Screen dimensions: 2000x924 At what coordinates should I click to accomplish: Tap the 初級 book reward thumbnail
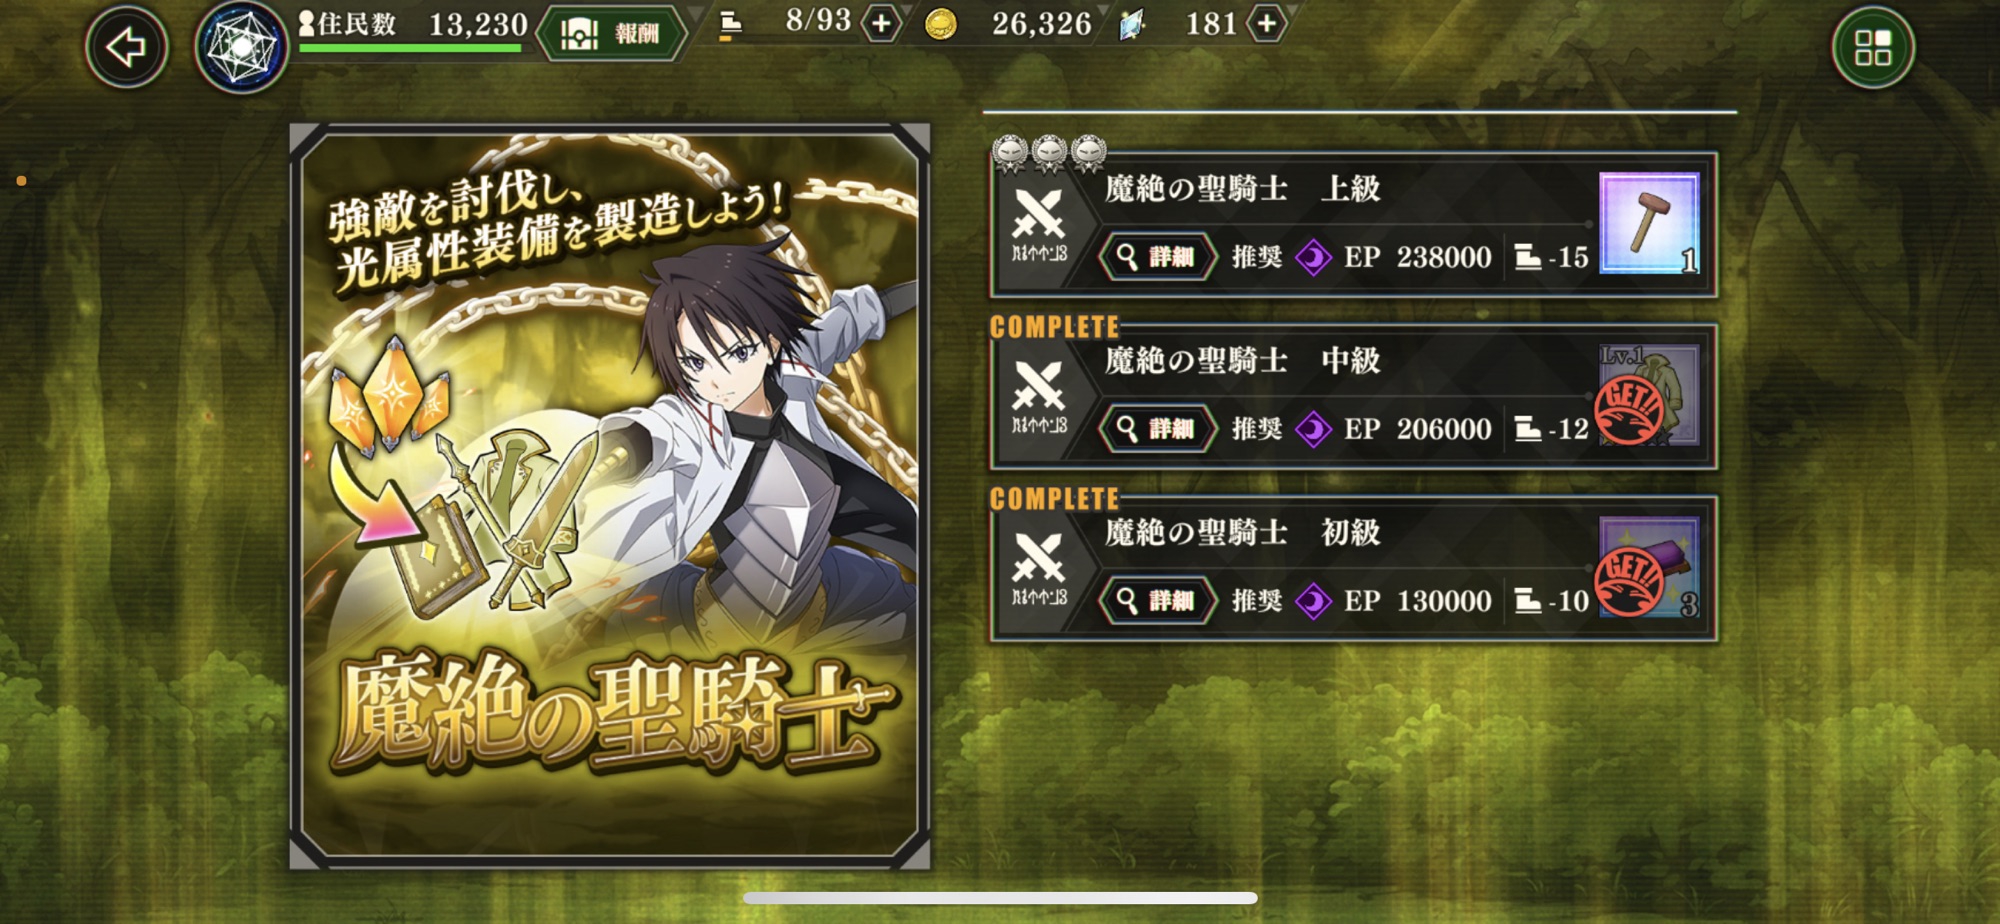pos(1649,567)
